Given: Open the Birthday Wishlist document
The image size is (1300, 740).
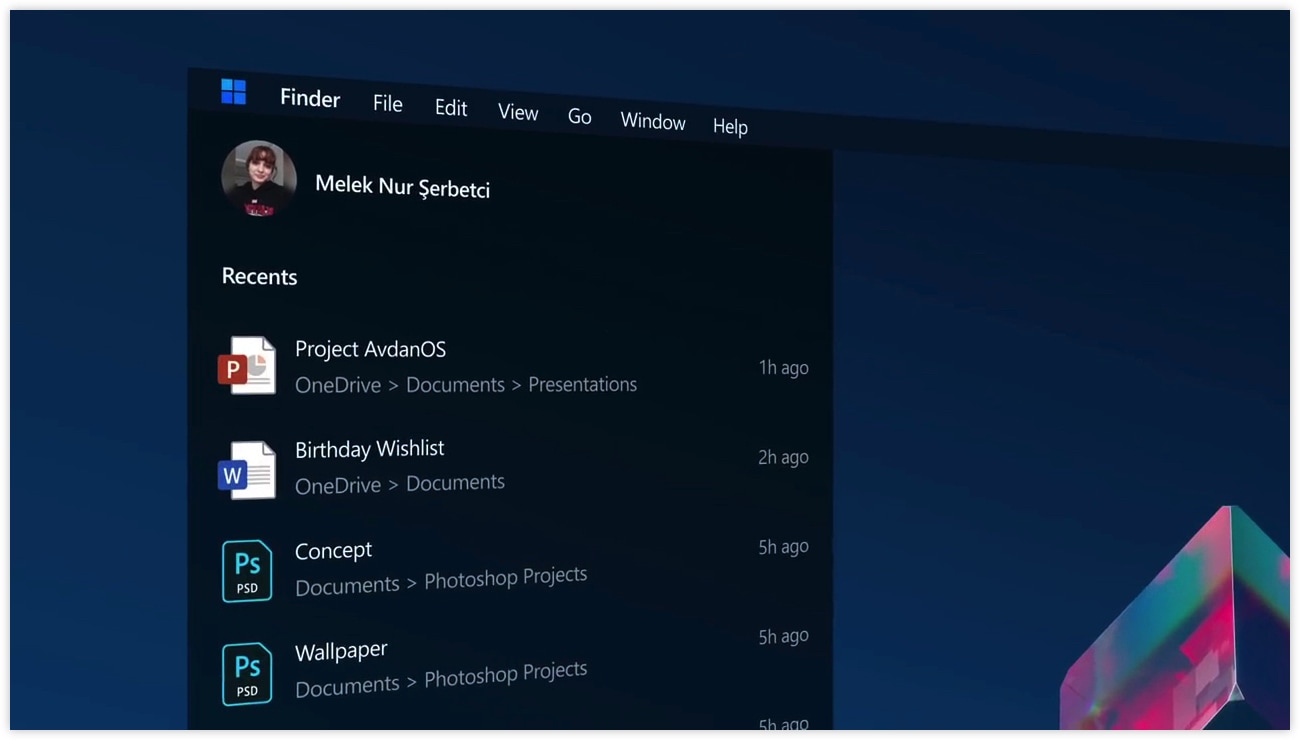Looking at the screenshot, I should (x=369, y=449).
